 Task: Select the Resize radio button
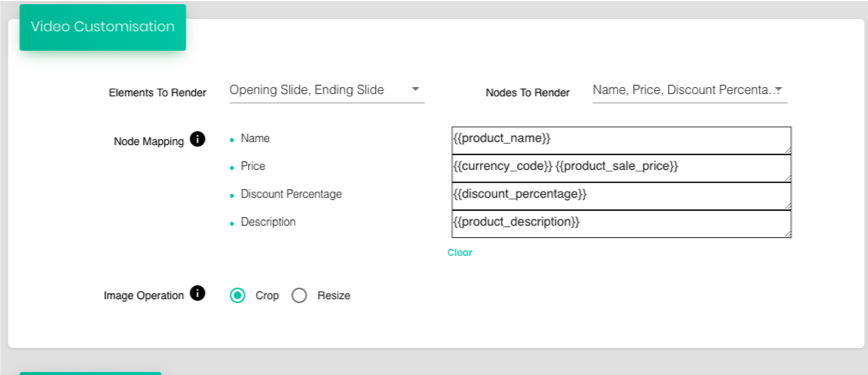tap(299, 296)
